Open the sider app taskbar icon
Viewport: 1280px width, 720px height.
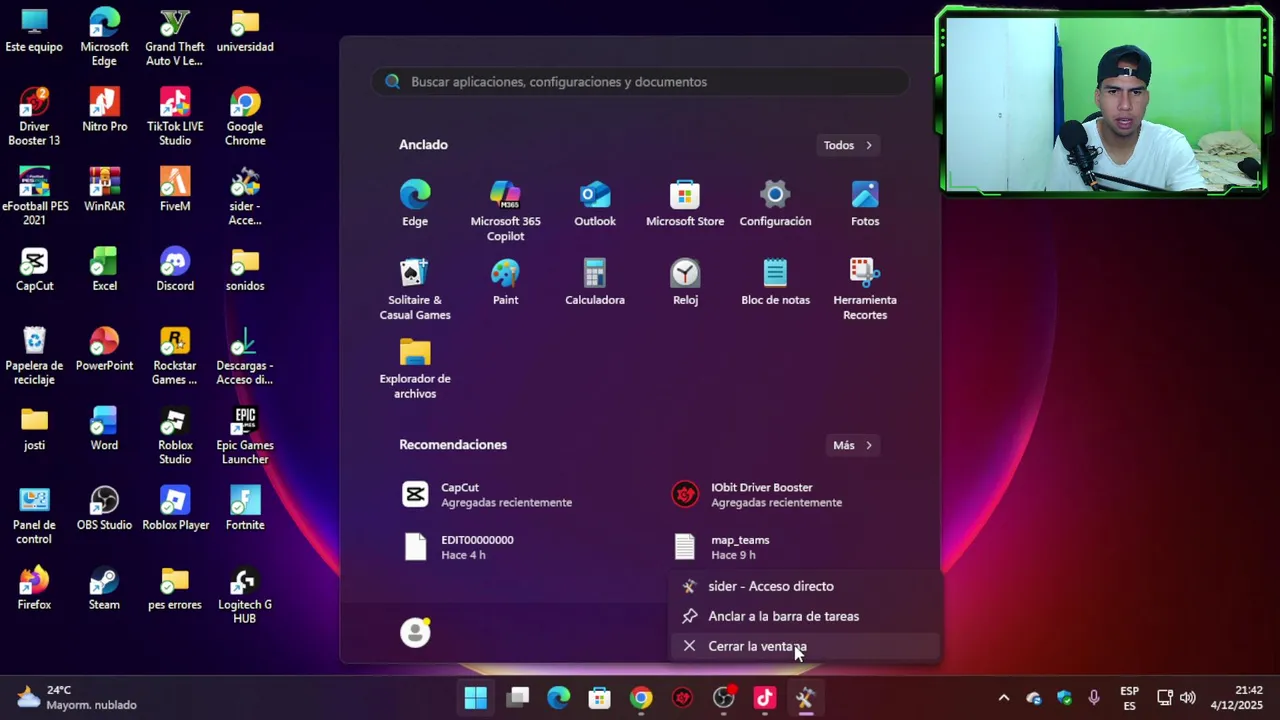tap(806, 698)
